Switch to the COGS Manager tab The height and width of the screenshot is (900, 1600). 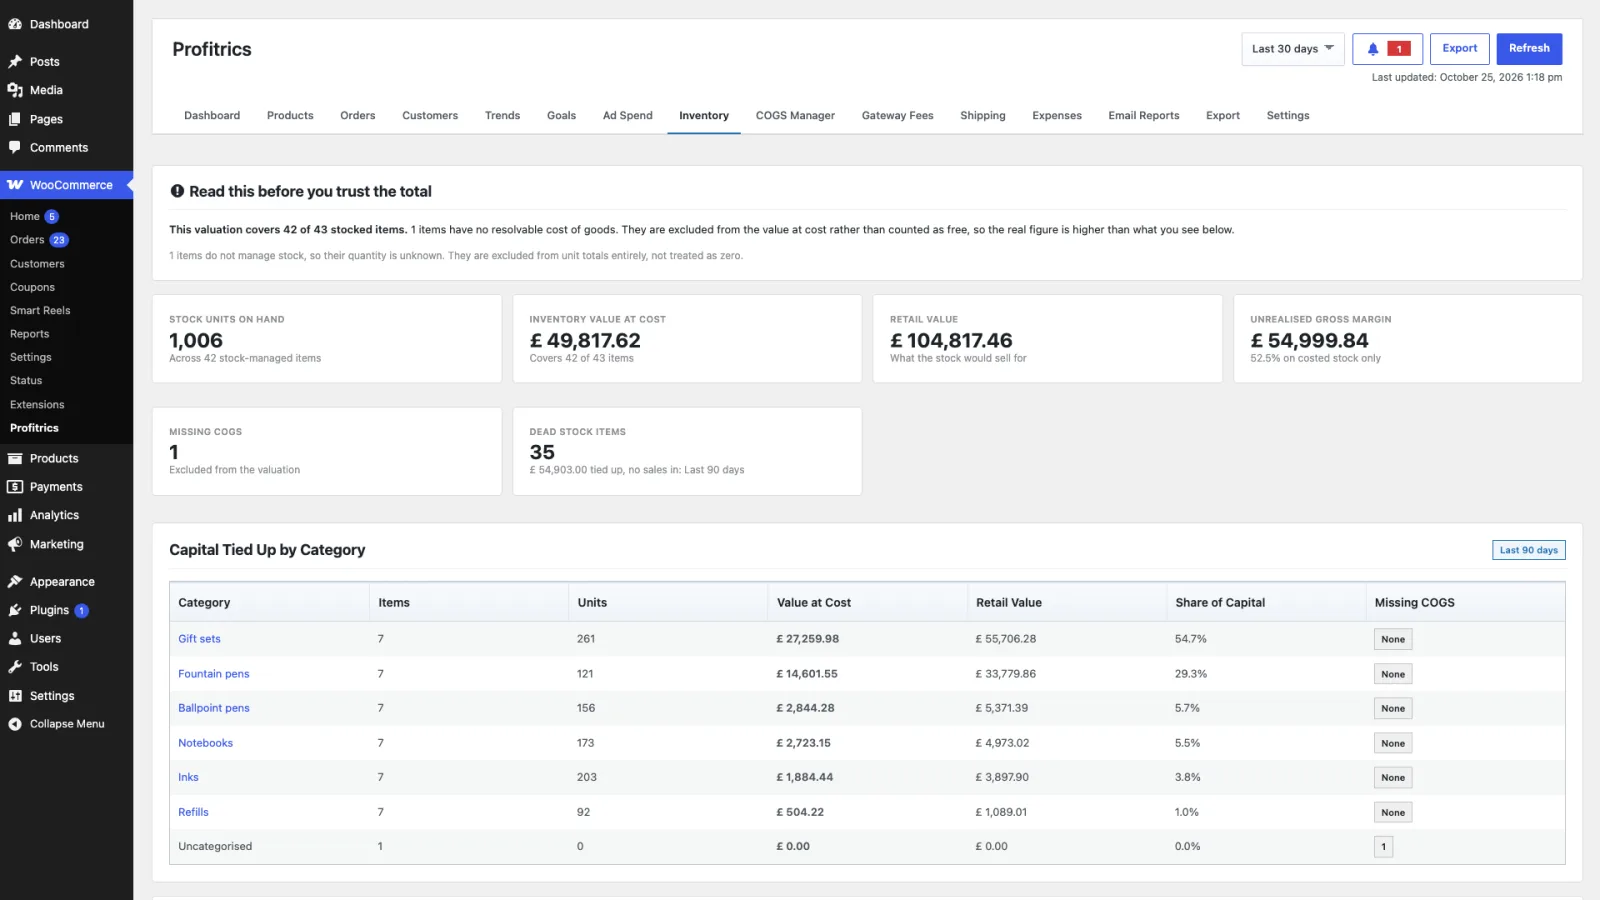coord(795,116)
